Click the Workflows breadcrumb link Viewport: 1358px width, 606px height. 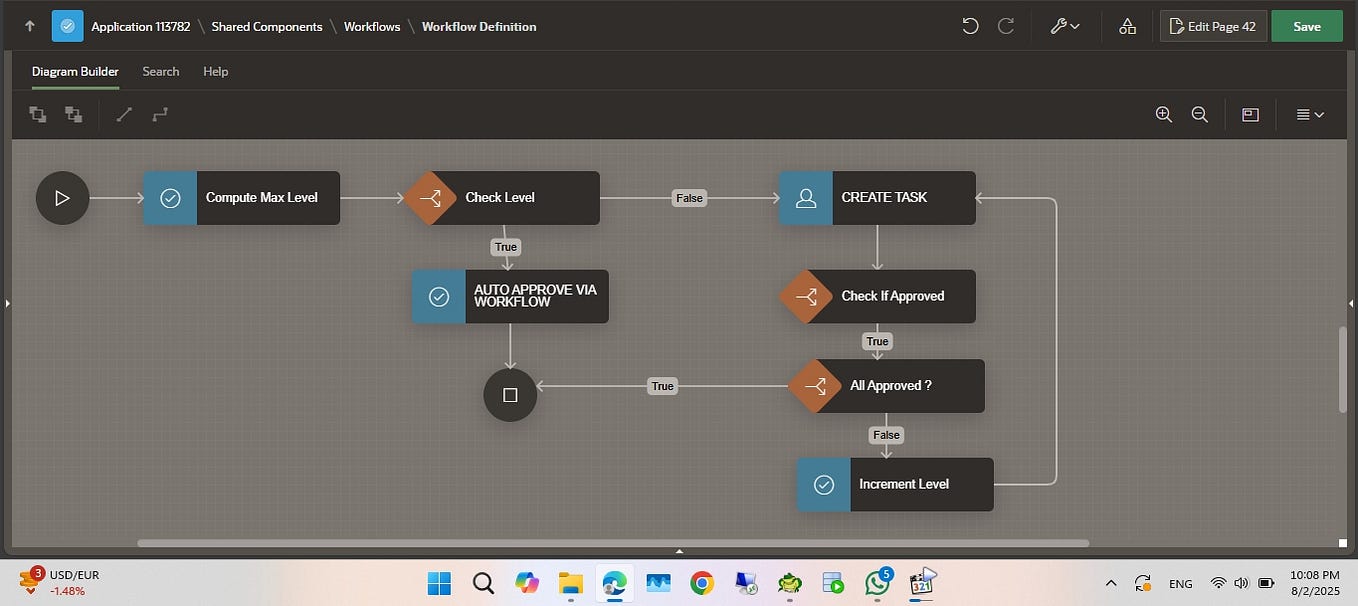coord(371,27)
